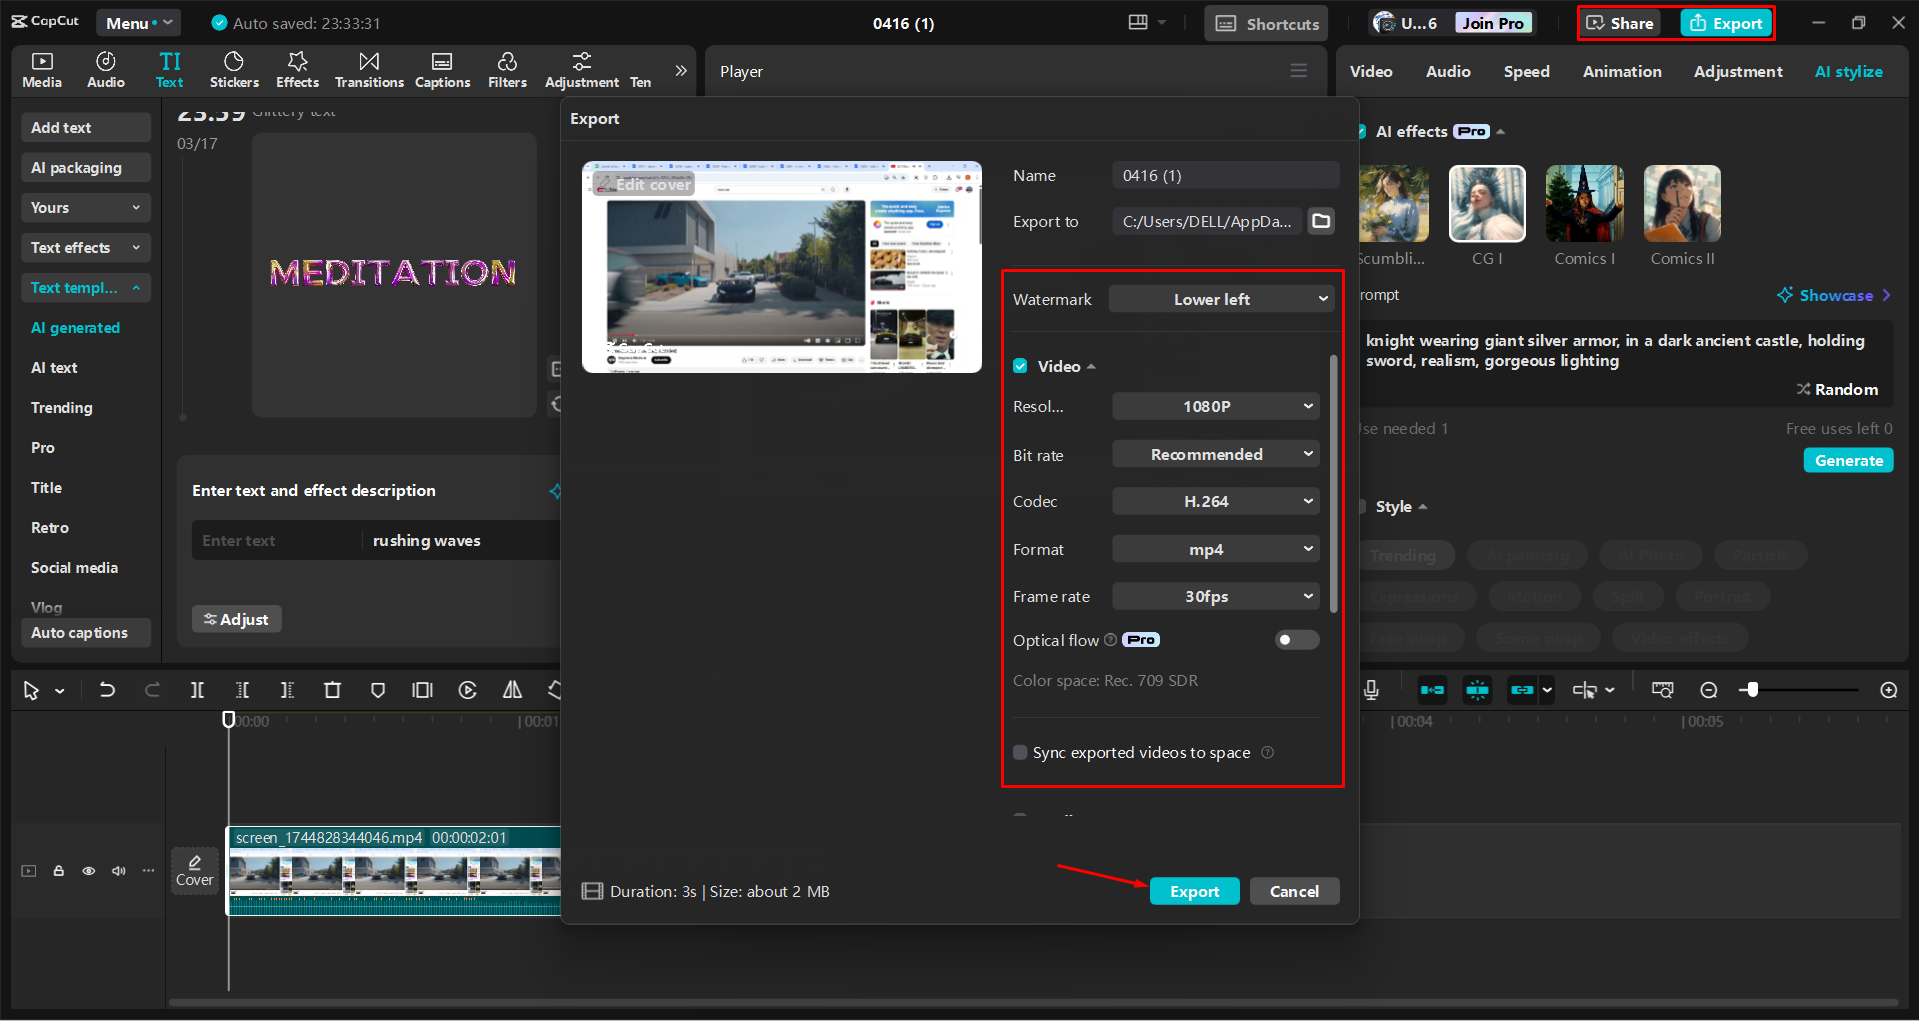Click the record voiceover microphone icon
This screenshot has height=1021, width=1919.
coord(1371,690)
